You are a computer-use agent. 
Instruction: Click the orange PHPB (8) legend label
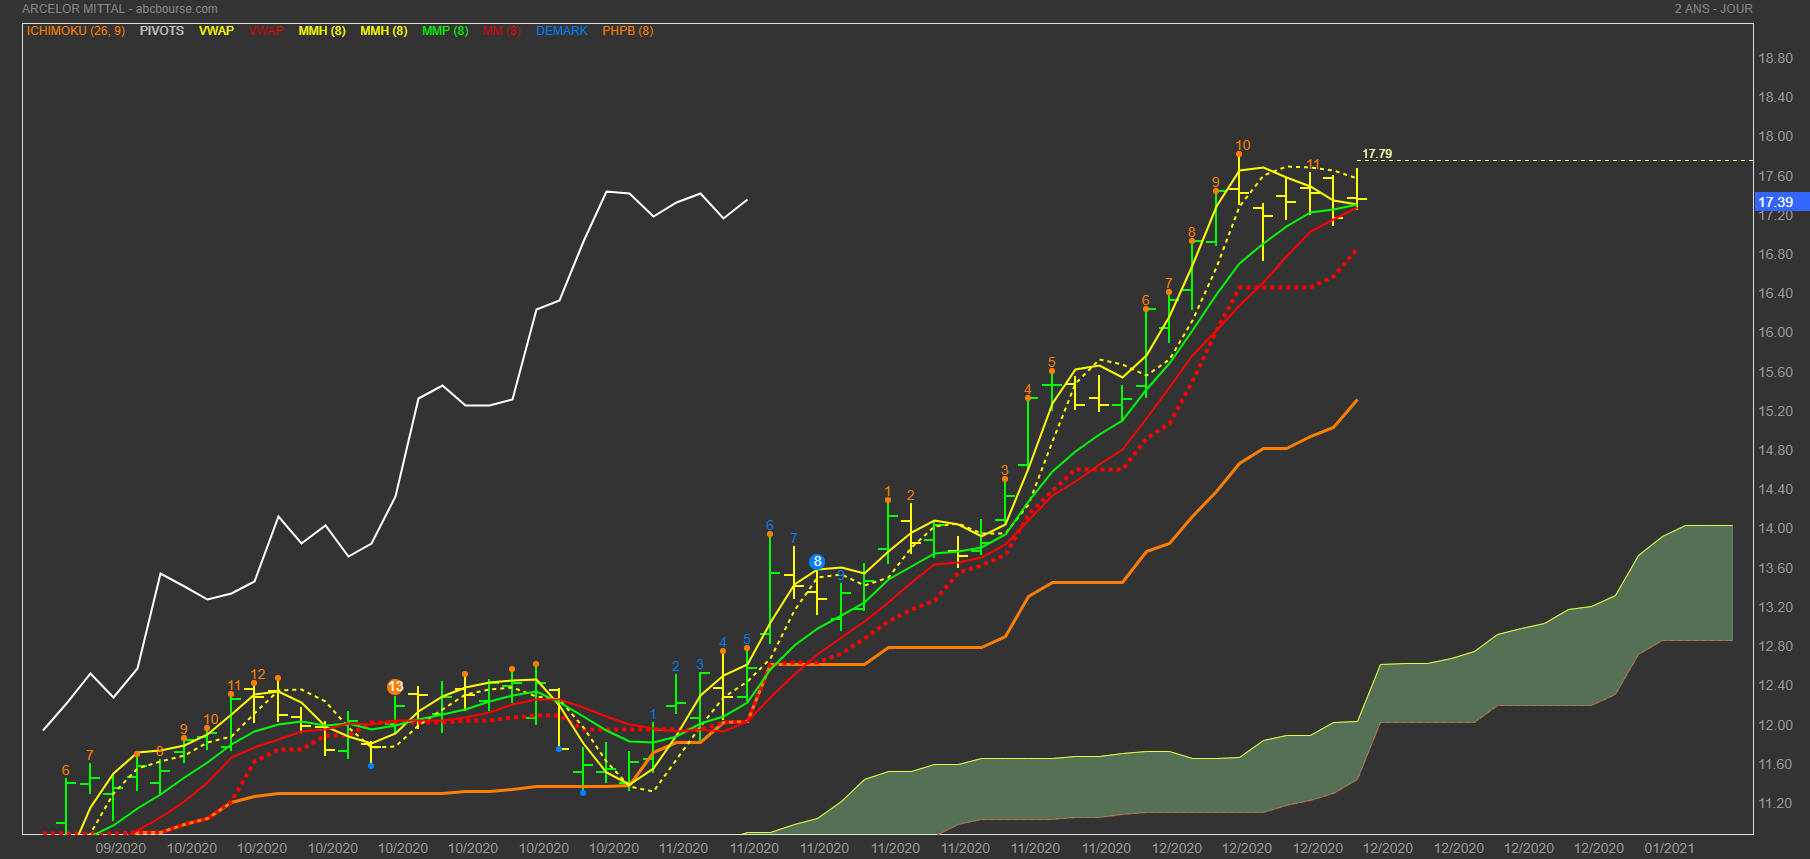tap(627, 31)
